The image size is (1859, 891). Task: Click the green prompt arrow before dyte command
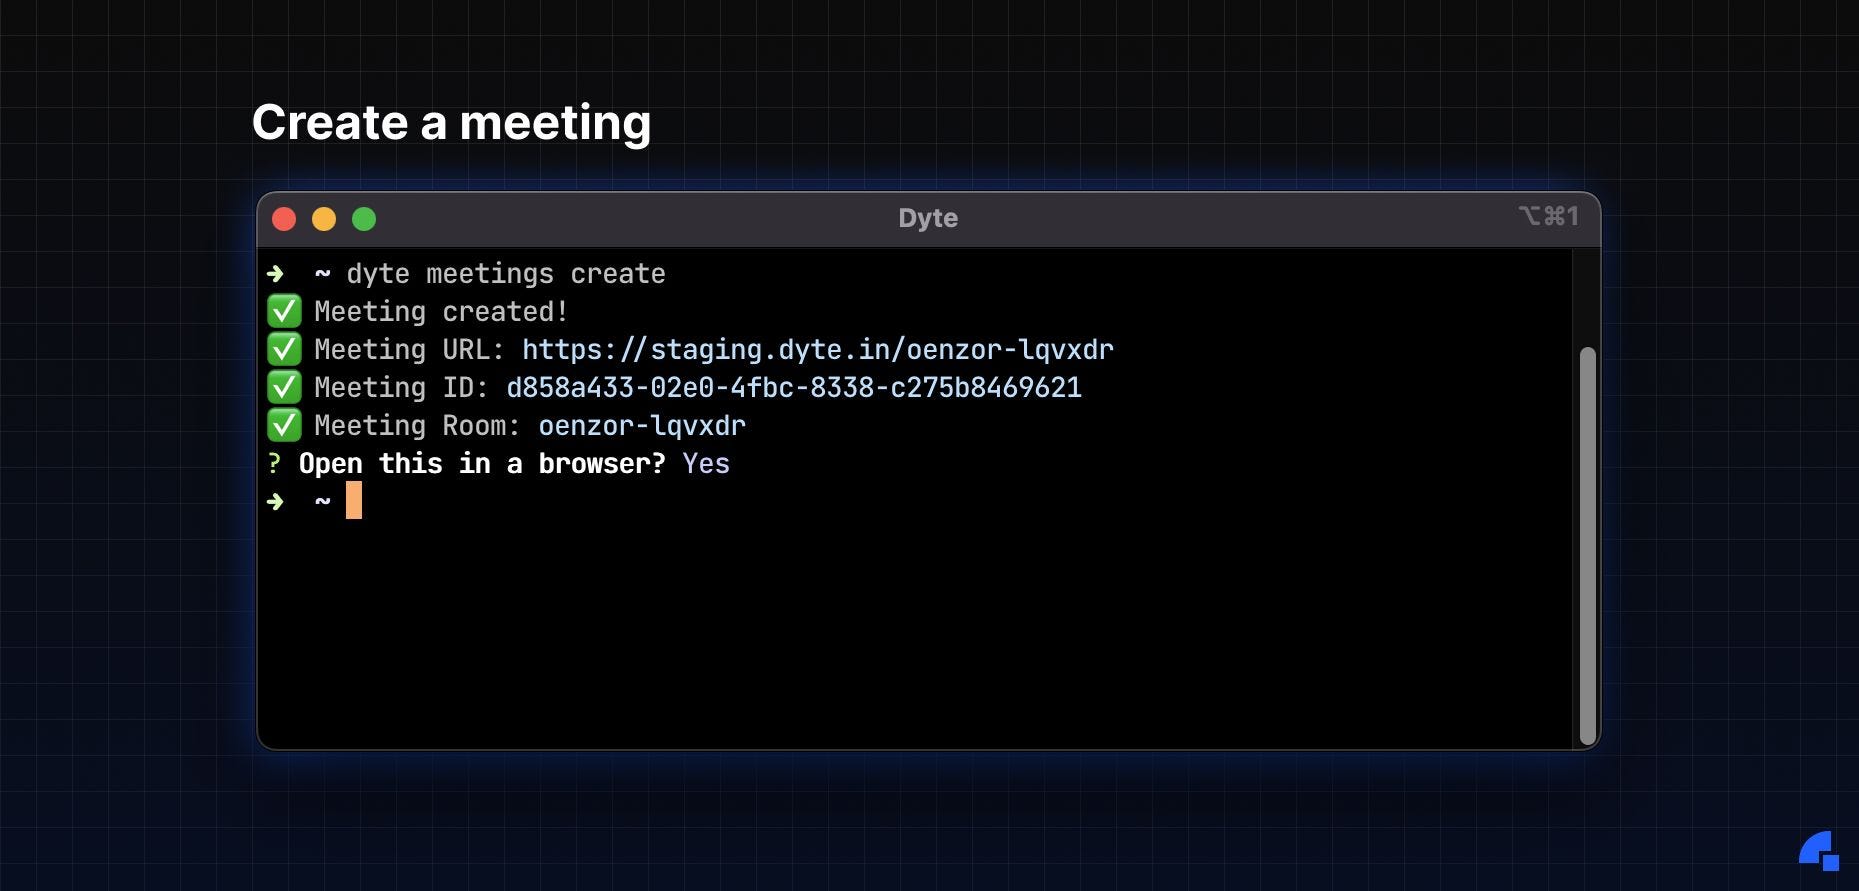(x=276, y=273)
